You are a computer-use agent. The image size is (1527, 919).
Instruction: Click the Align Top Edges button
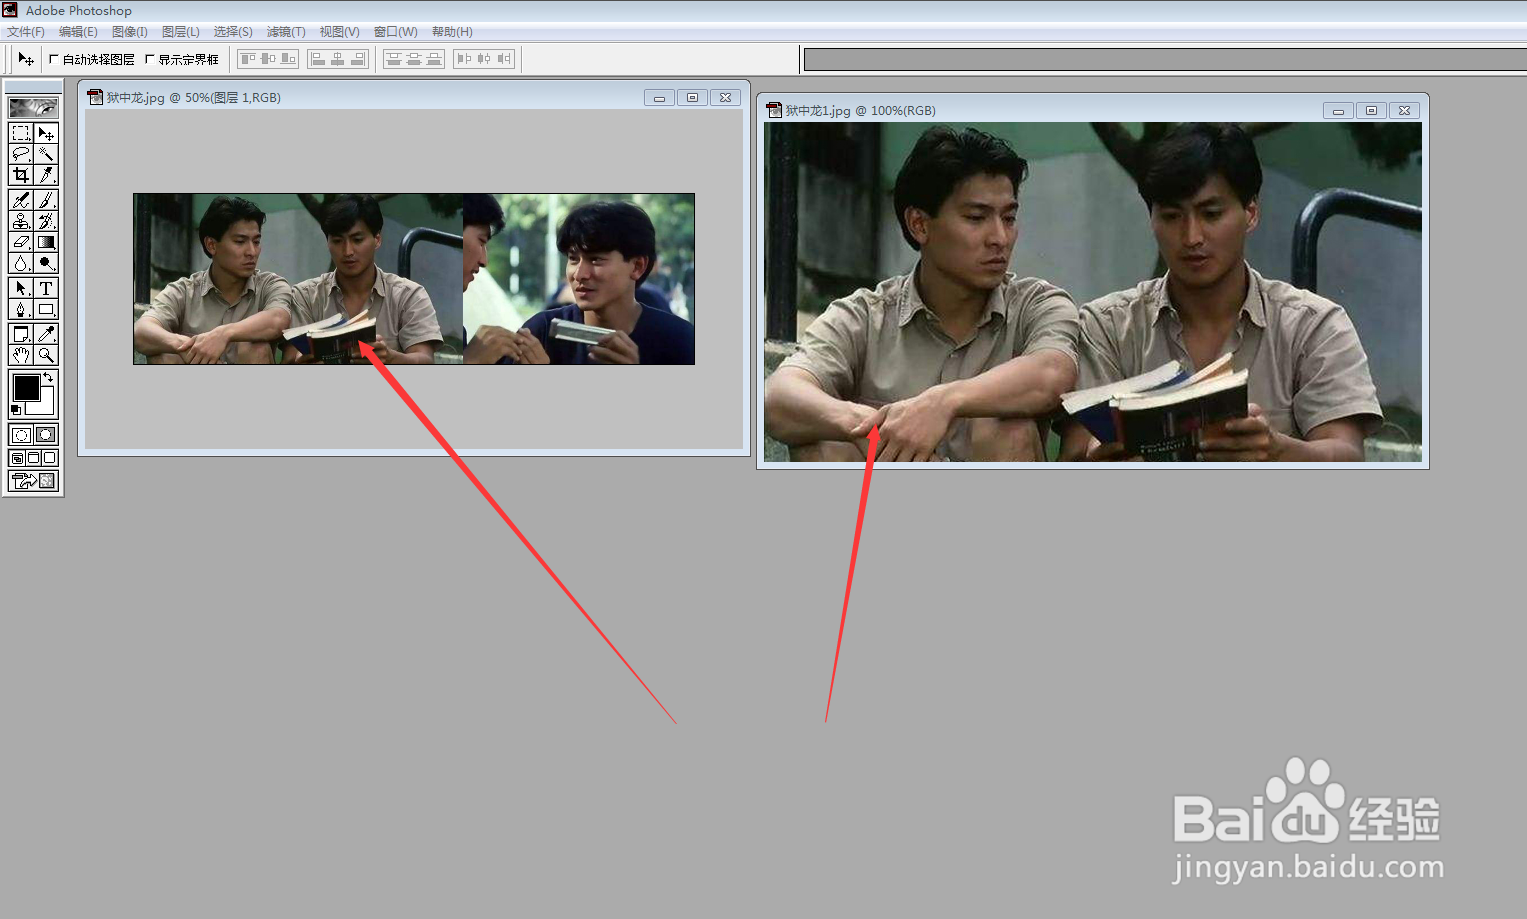coord(248,59)
